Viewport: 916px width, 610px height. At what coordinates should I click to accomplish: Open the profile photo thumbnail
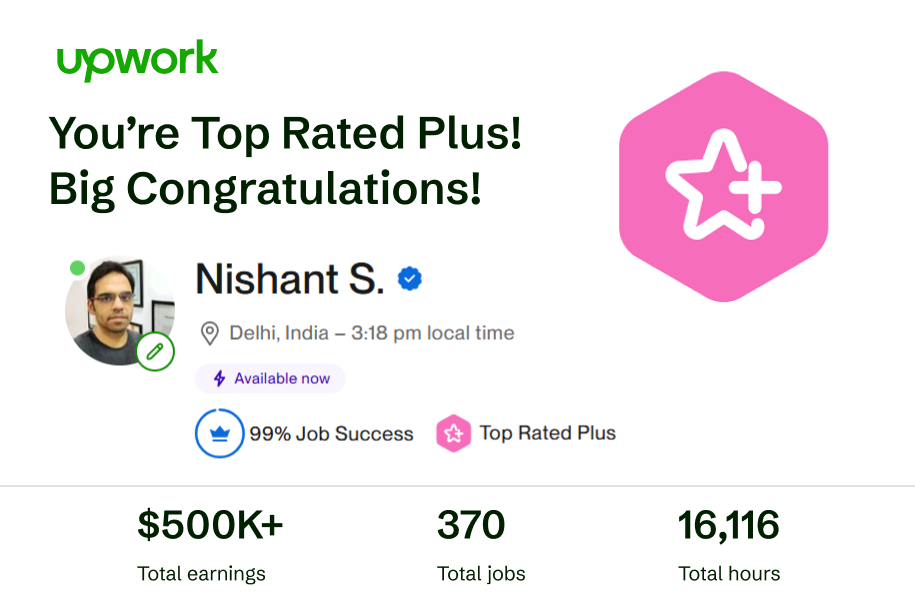click(115, 310)
